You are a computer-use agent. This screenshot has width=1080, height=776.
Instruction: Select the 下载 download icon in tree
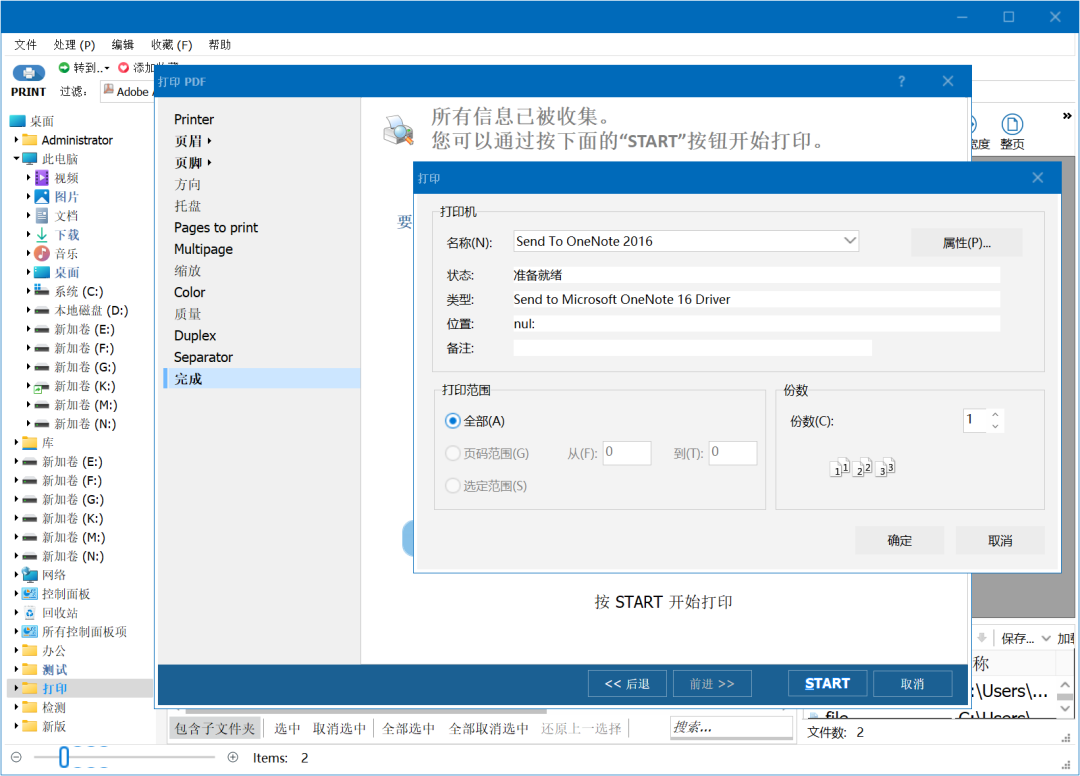point(42,235)
